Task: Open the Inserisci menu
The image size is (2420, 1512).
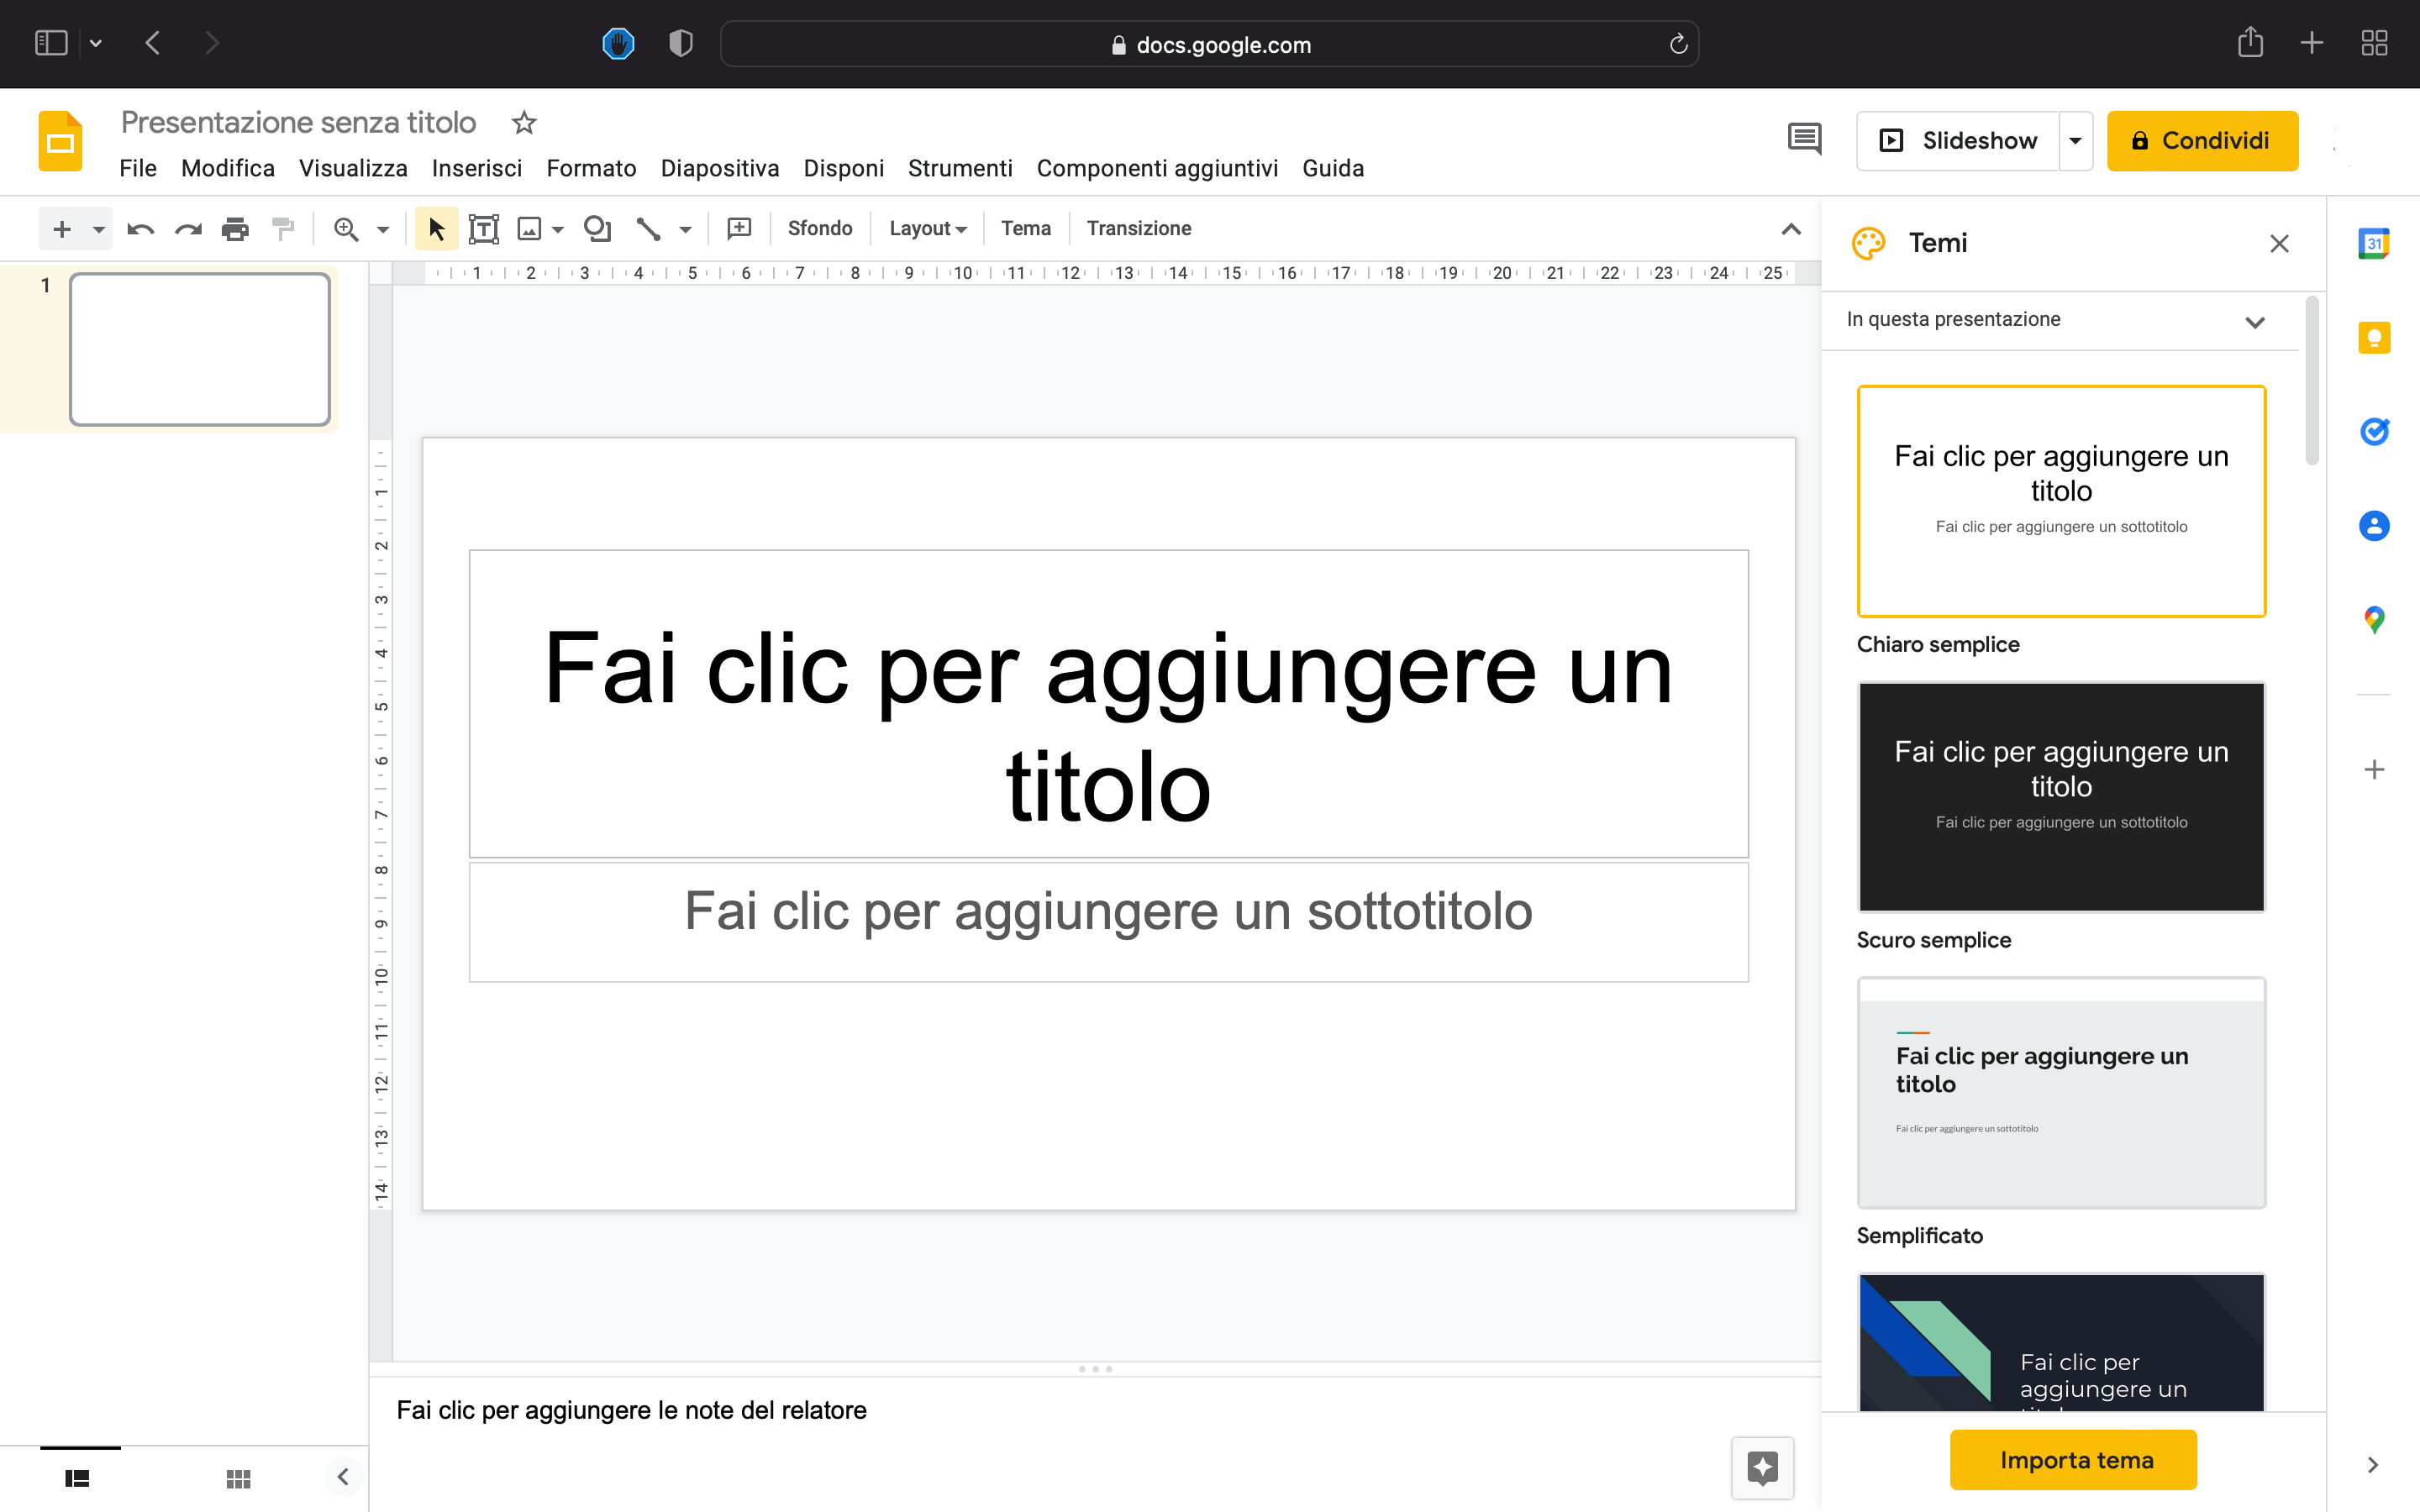Action: [x=477, y=168]
